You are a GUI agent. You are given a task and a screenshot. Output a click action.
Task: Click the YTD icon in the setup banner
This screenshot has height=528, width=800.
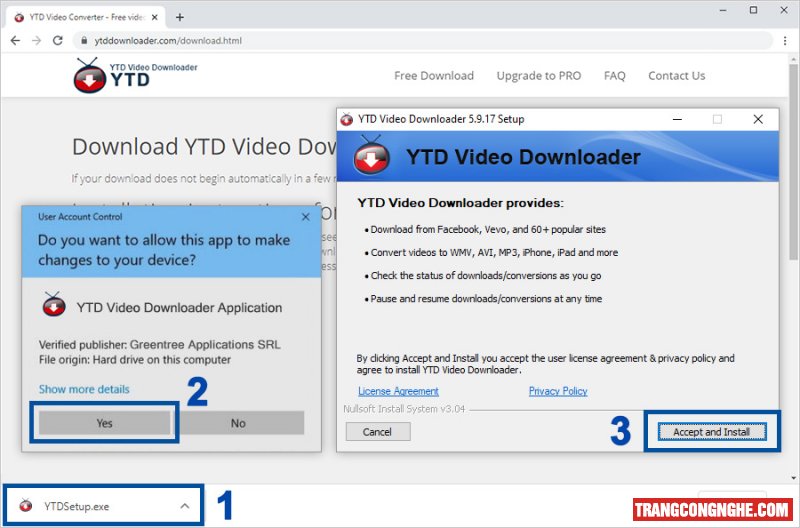click(371, 155)
